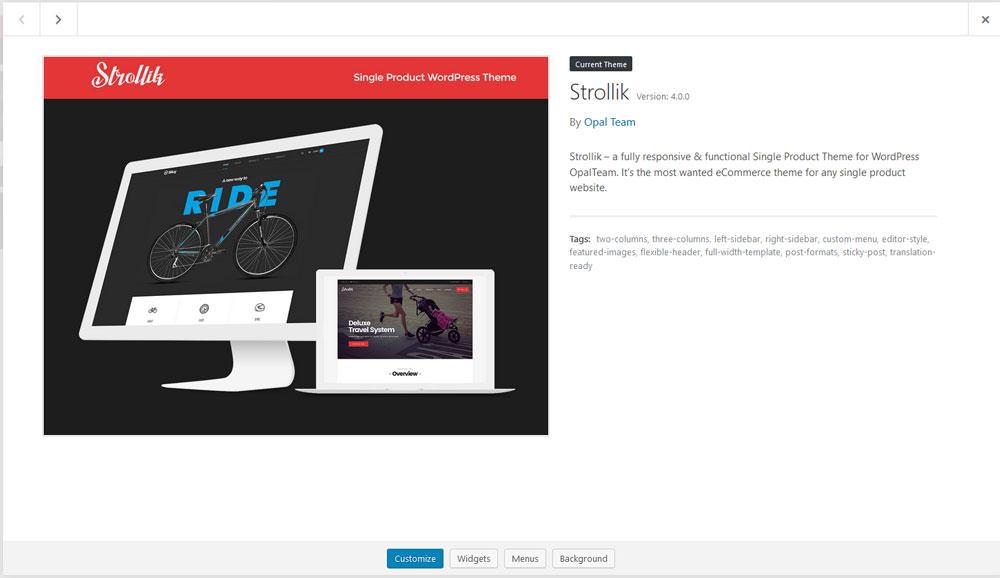Click the laptop stroller preview image
The height and width of the screenshot is (578, 1000).
(x=405, y=320)
